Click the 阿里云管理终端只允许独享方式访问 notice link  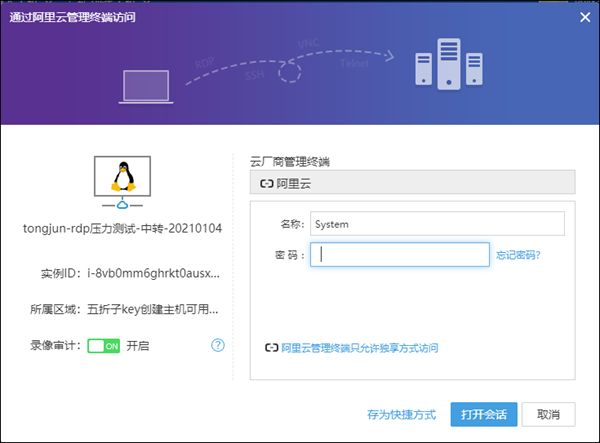[360, 348]
